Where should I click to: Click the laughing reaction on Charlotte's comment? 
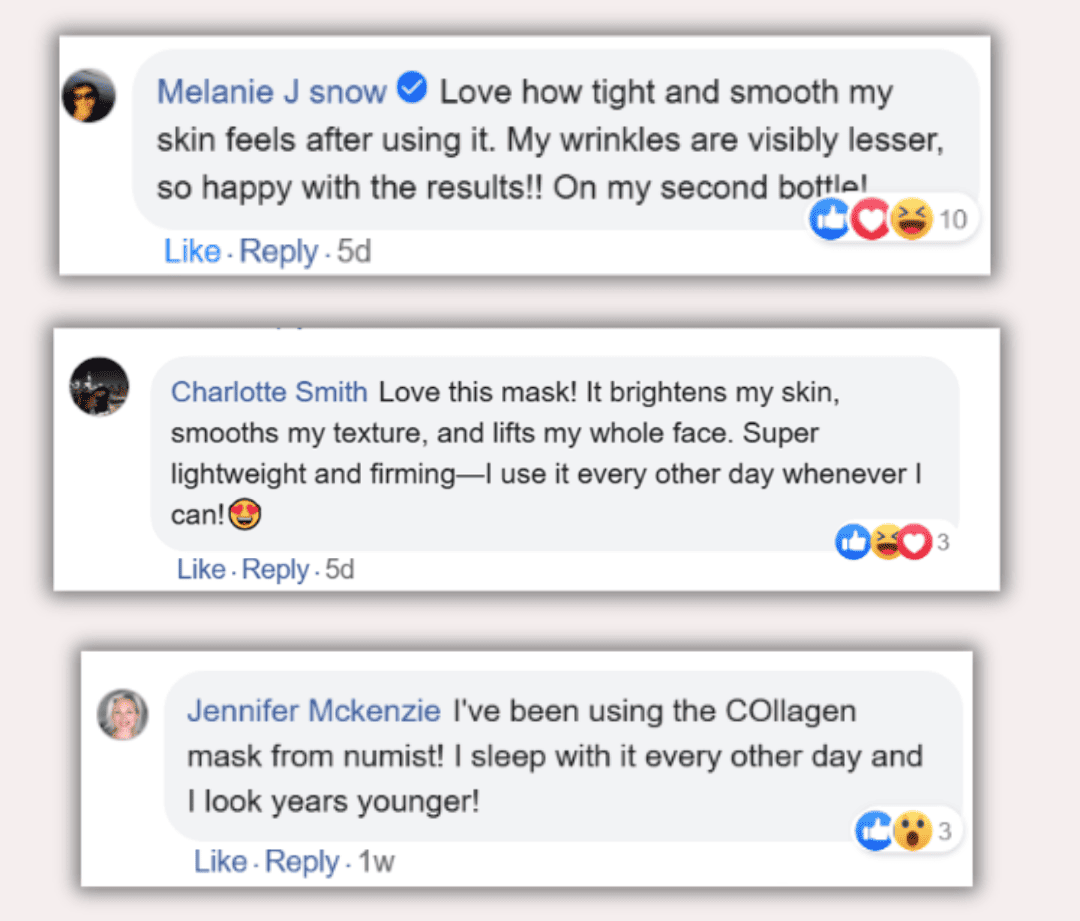[885, 543]
